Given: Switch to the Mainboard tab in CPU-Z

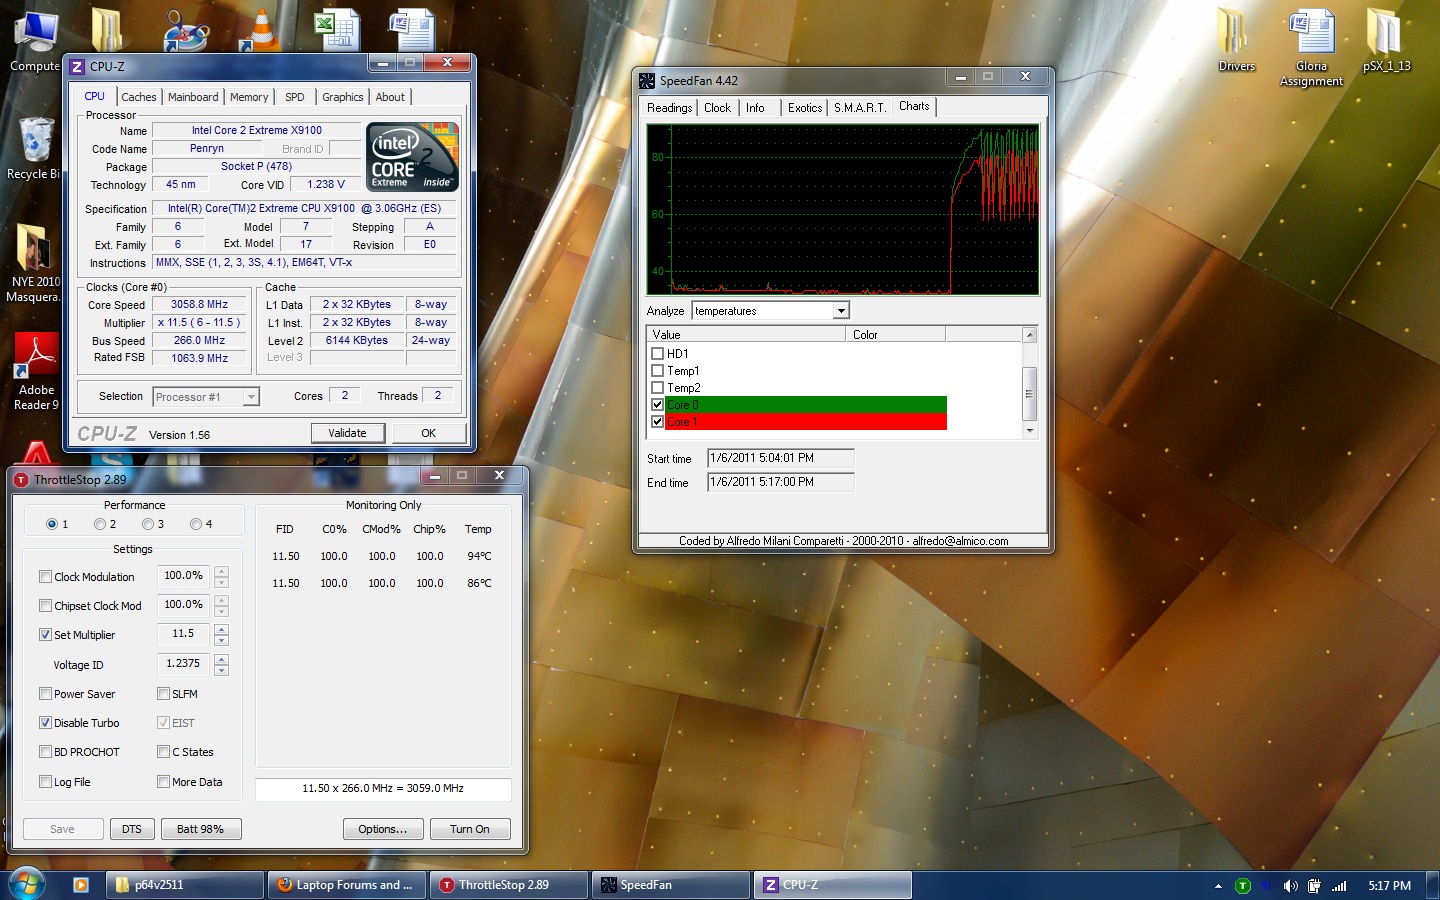Looking at the screenshot, I should 193,97.
